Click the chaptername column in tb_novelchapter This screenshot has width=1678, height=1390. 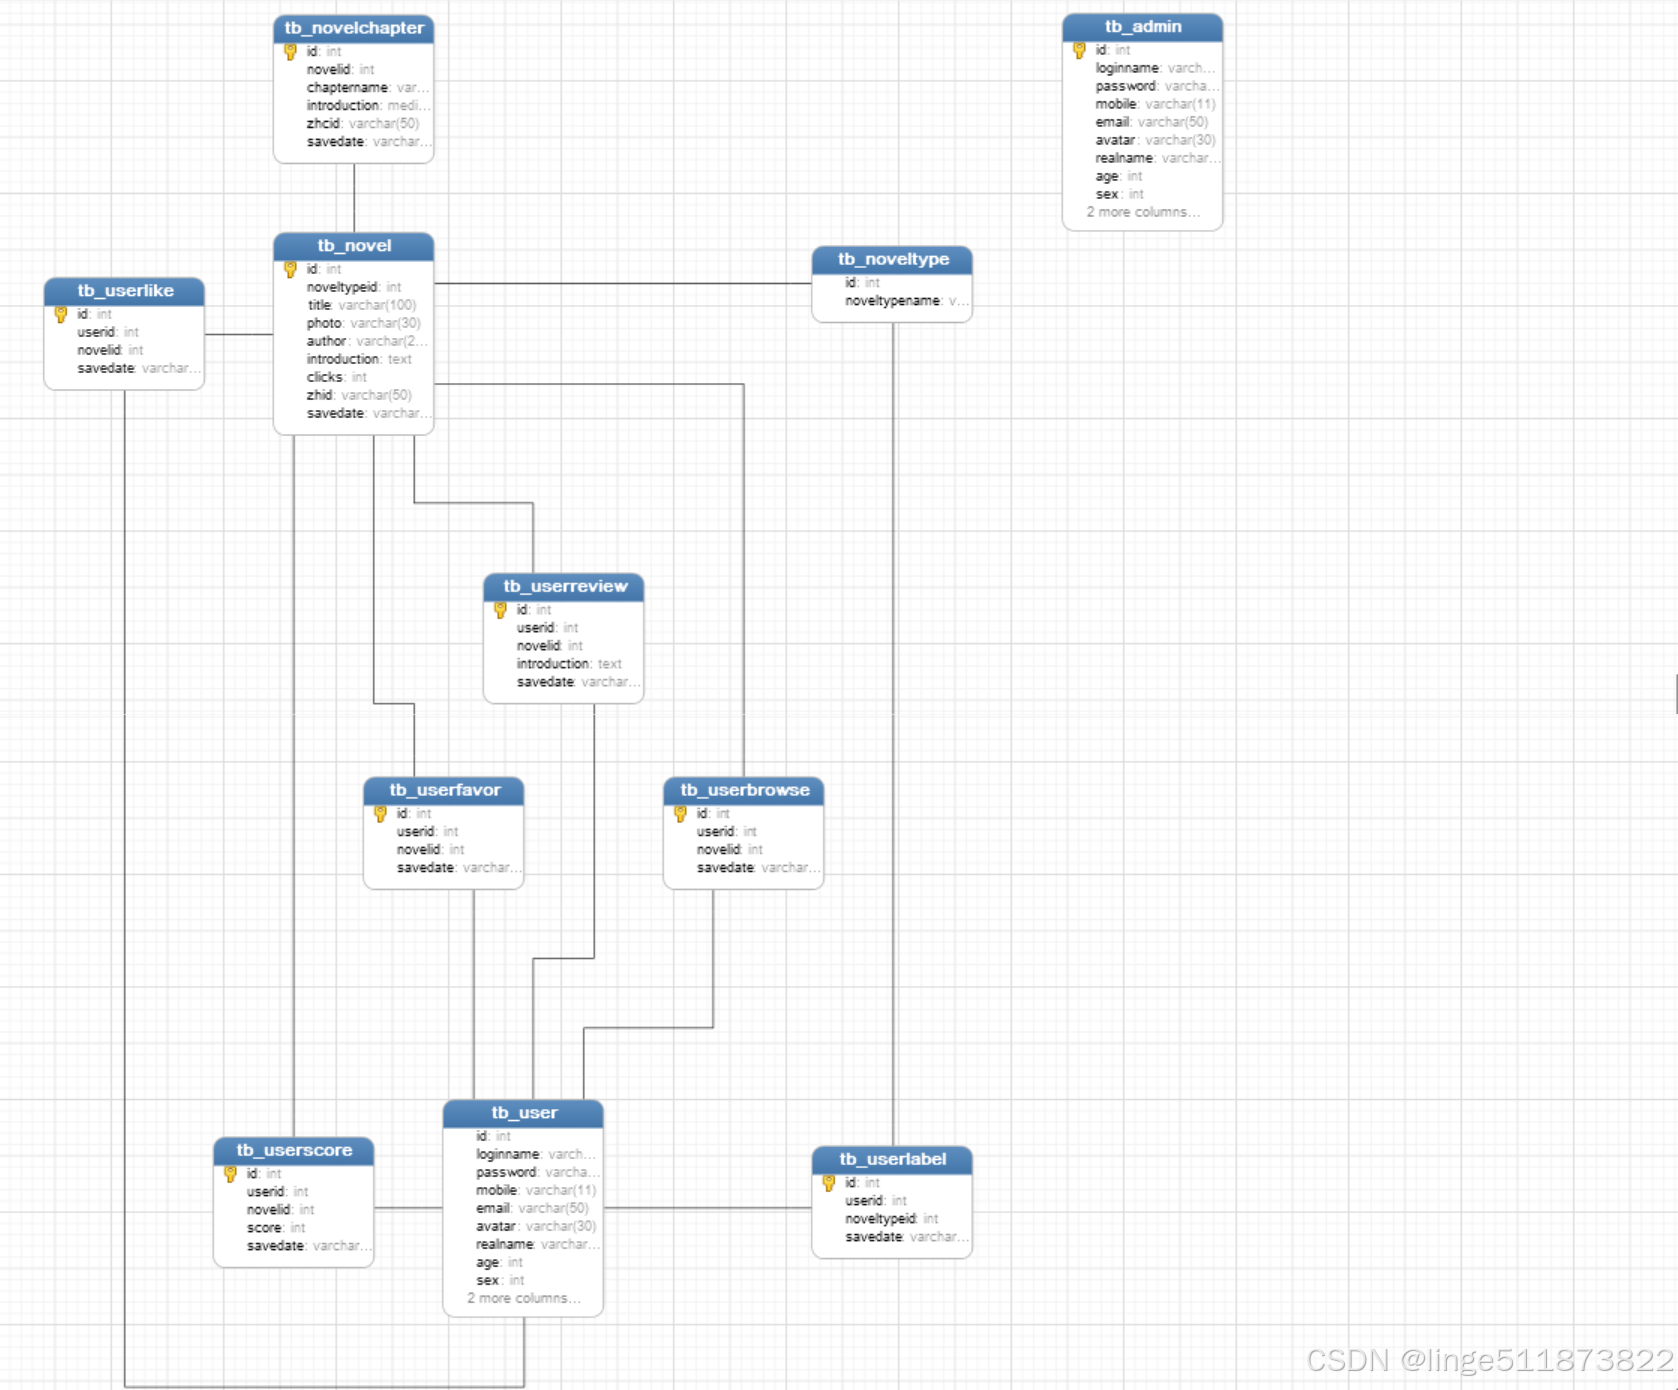click(x=368, y=88)
